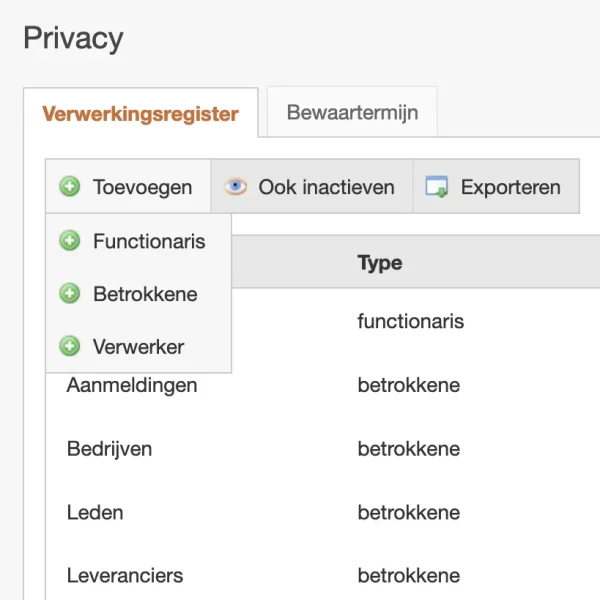Open the Leveranciers entry
Image resolution: width=600 pixels, height=600 pixels.
click(x=125, y=576)
